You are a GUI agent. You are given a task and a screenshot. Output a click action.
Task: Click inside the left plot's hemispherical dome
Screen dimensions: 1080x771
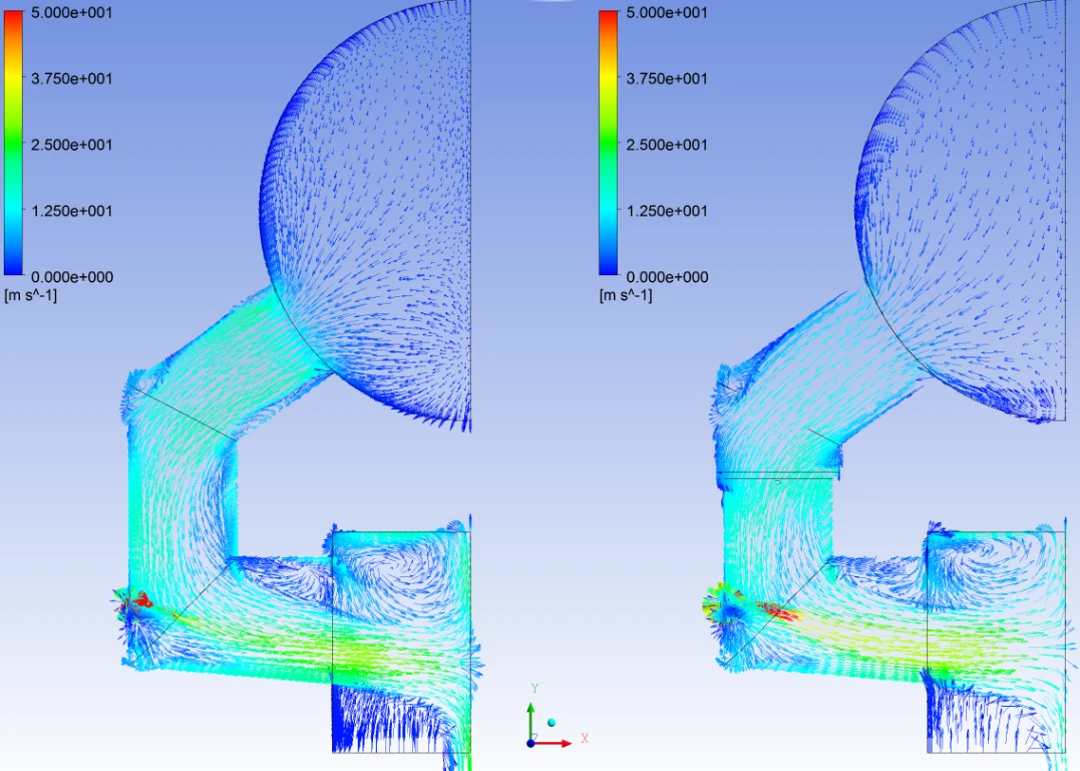coord(380,200)
